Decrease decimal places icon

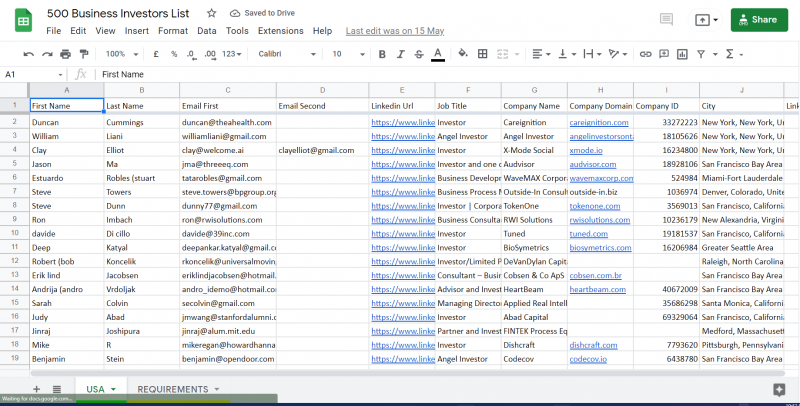point(191,54)
